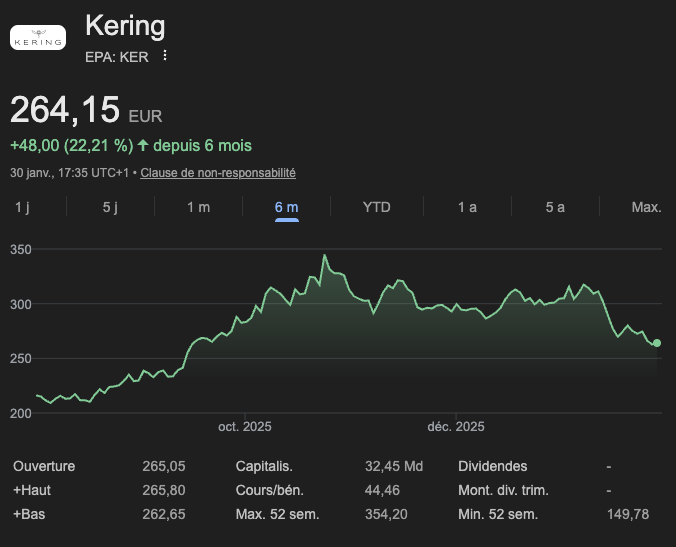The image size is (676, 547).
Task: Show the 1 a chart range
Action: pos(467,207)
